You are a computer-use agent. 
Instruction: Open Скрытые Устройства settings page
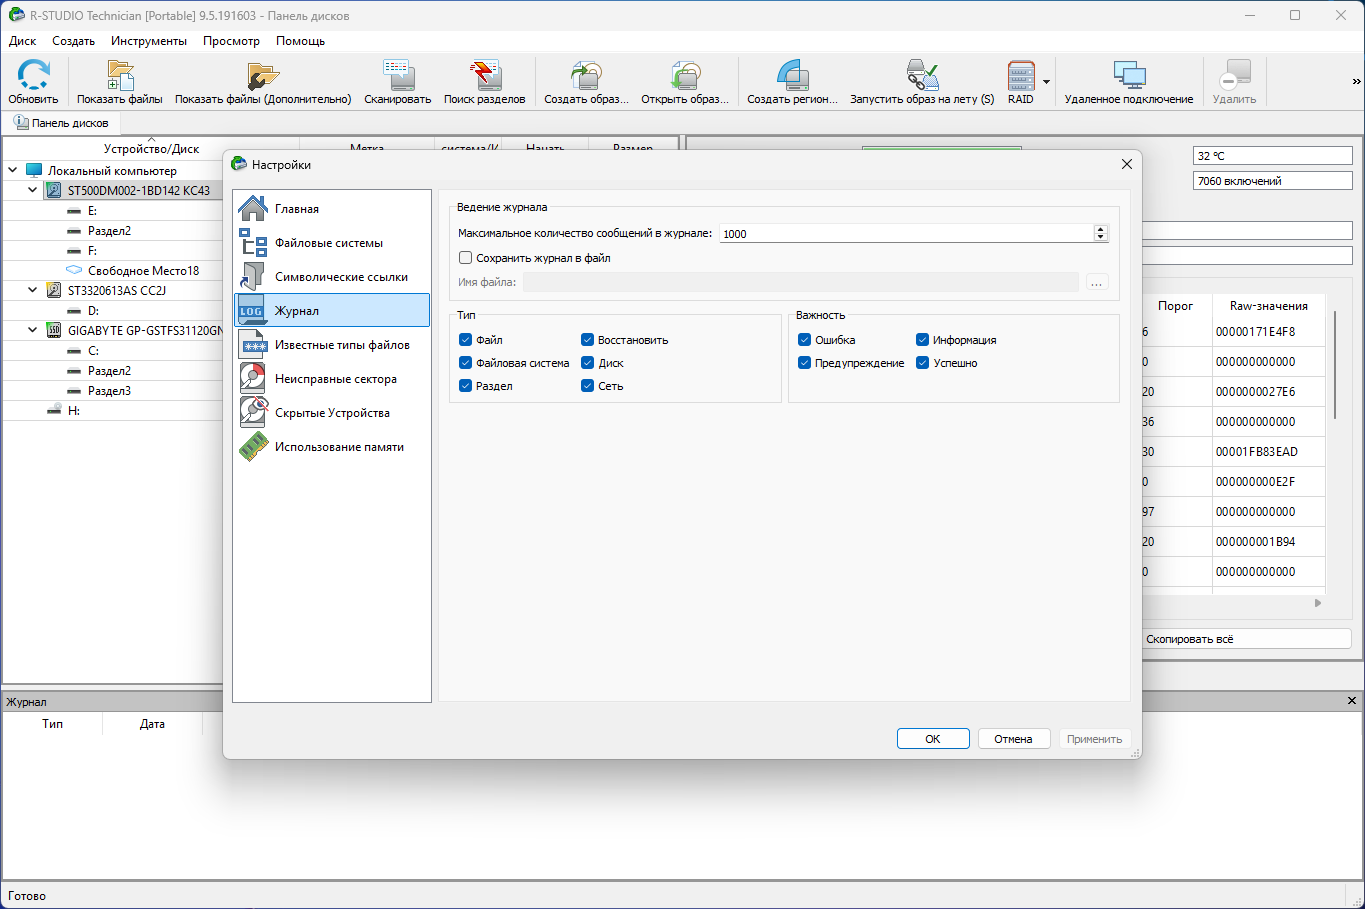[x=332, y=413]
